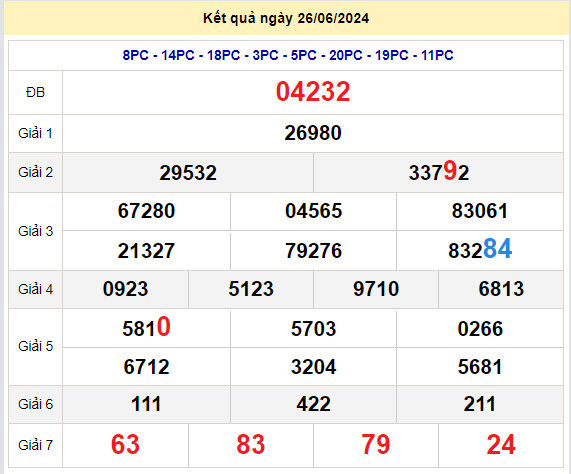Viewport: 571px width, 474px height.
Task: Click the special prize number 04232
Action: pyautogui.click(x=313, y=92)
